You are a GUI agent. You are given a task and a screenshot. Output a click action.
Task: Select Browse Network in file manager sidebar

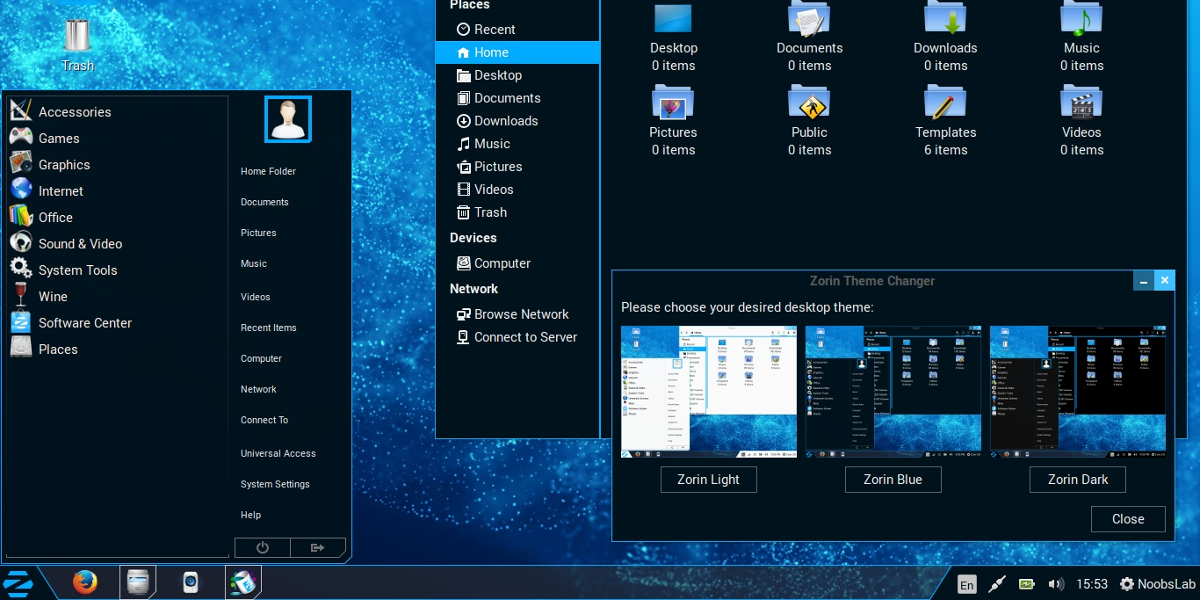point(517,315)
